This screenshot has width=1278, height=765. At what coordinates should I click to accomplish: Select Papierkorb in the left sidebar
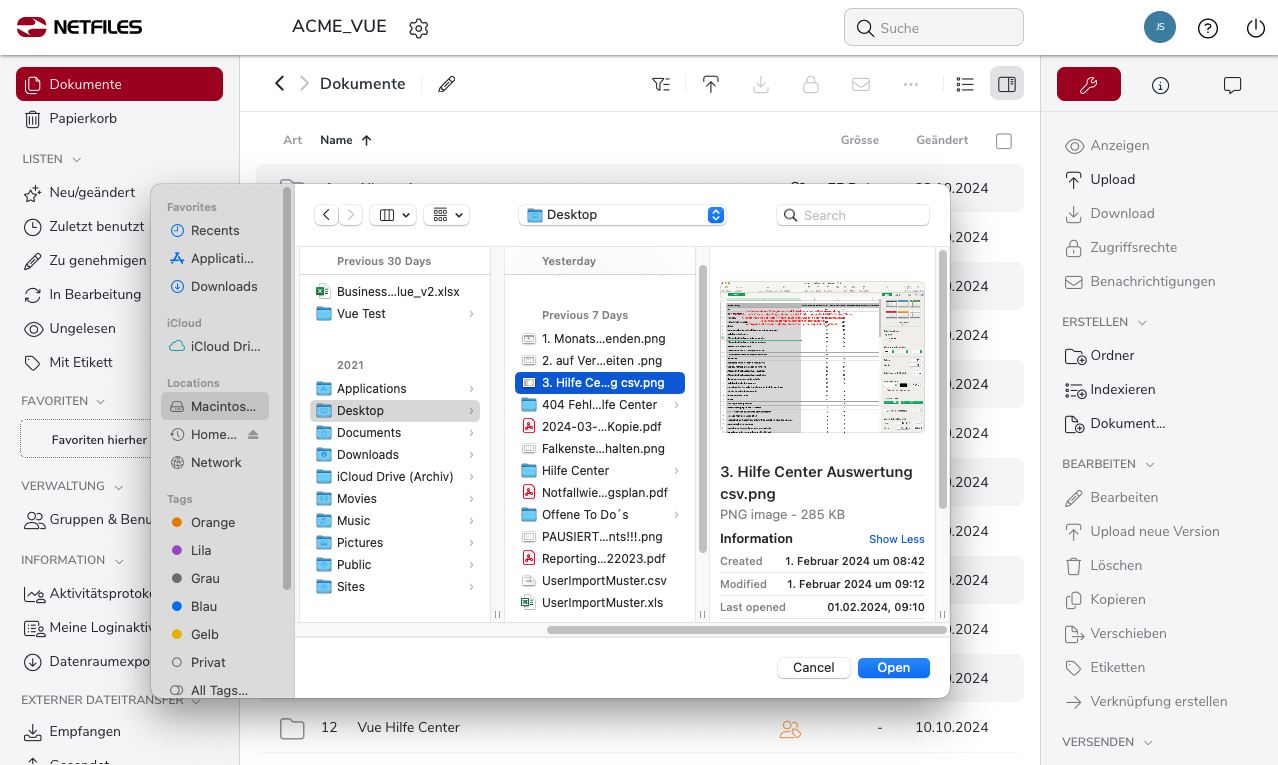point(83,119)
